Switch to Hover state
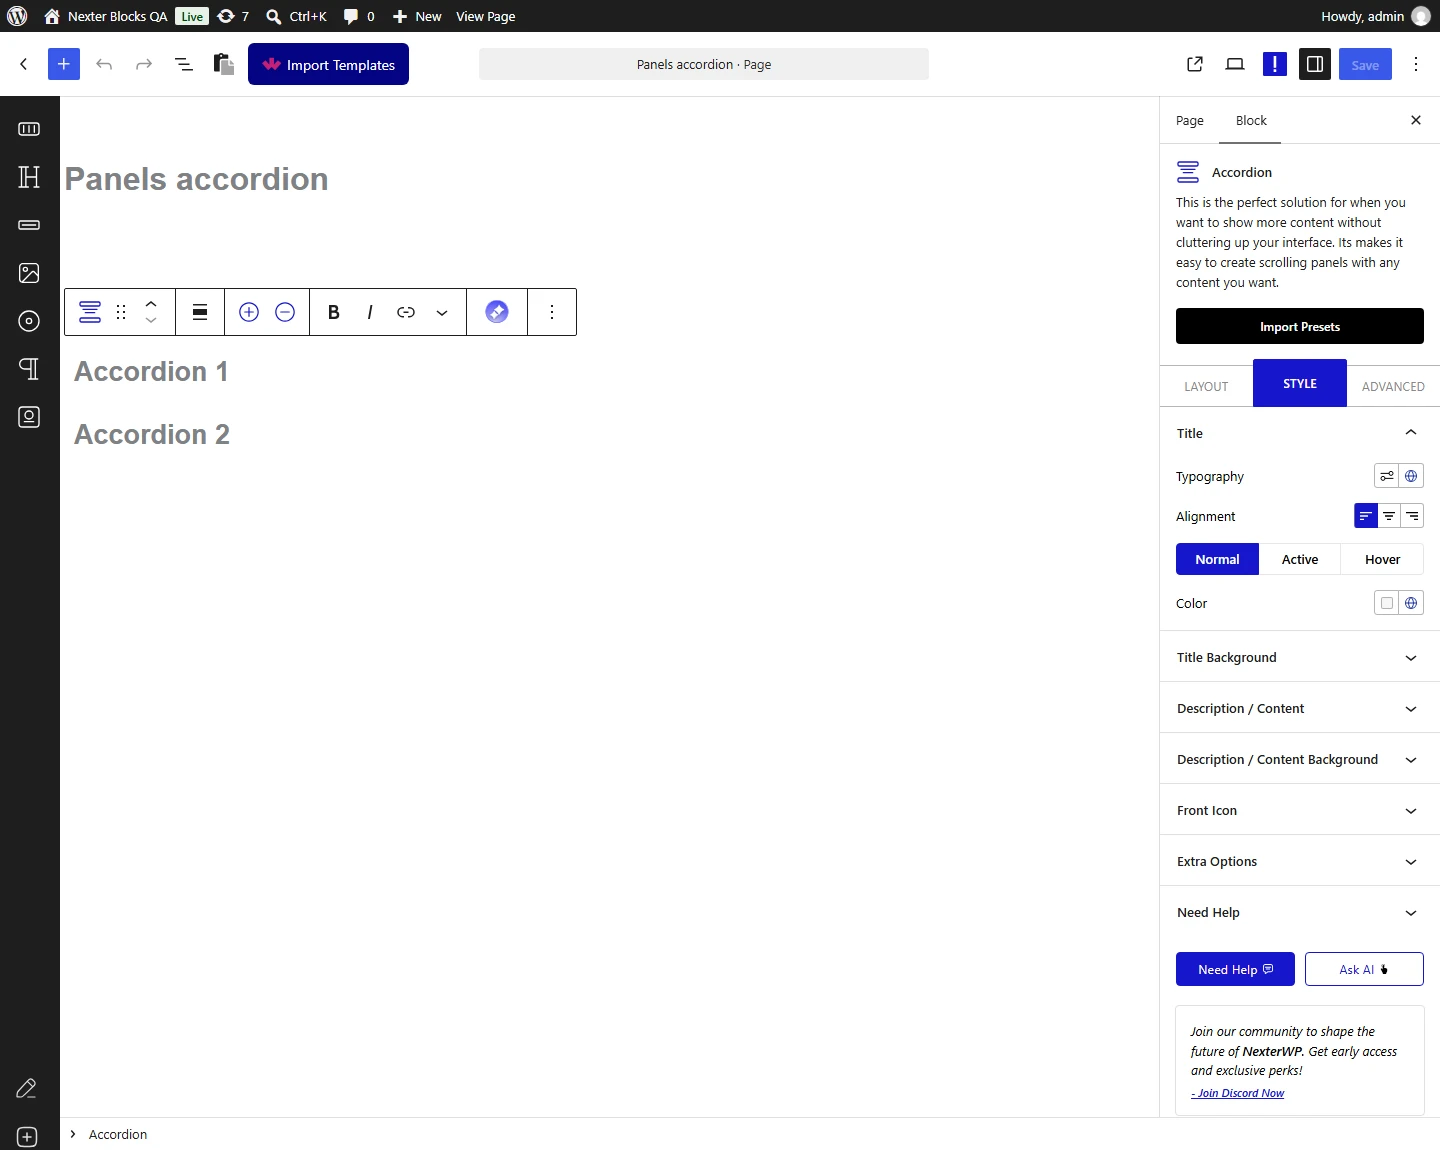This screenshot has height=1150, width=1440. [x=1382, y=559]
